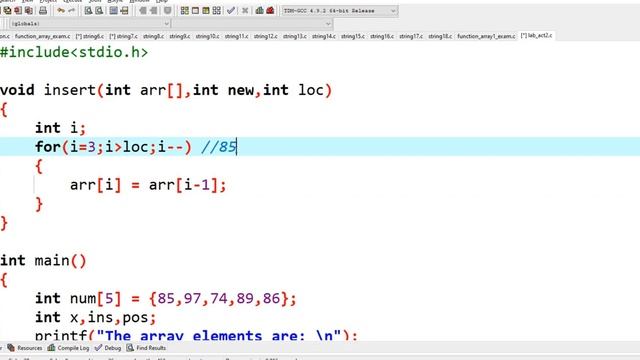Click the first grey arrow toolbar icon
Image resolution: width=640 pixels, height=360 pixels.
coord(142,11)
